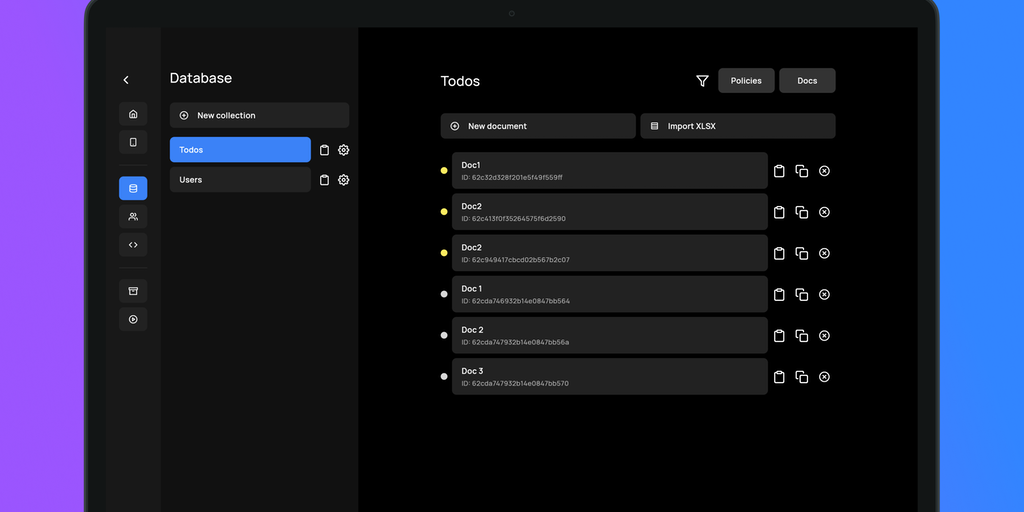Open settings gear for Todos collection

pyautogui.click(x=344, y=150)
